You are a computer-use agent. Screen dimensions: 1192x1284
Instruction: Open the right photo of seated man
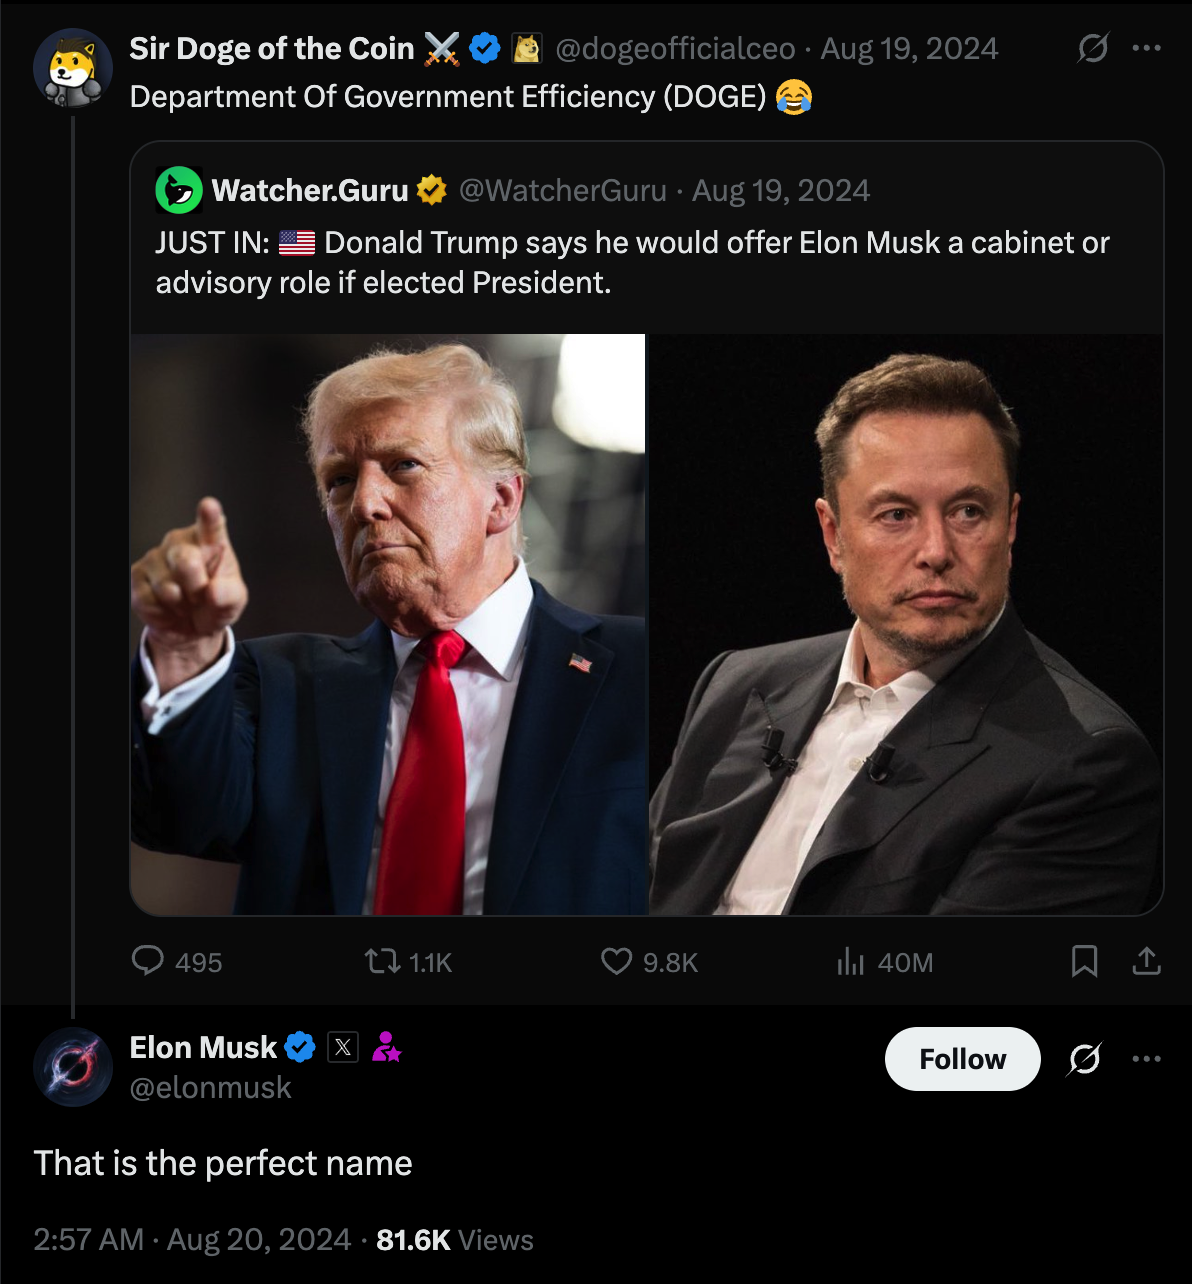(907, 624)
